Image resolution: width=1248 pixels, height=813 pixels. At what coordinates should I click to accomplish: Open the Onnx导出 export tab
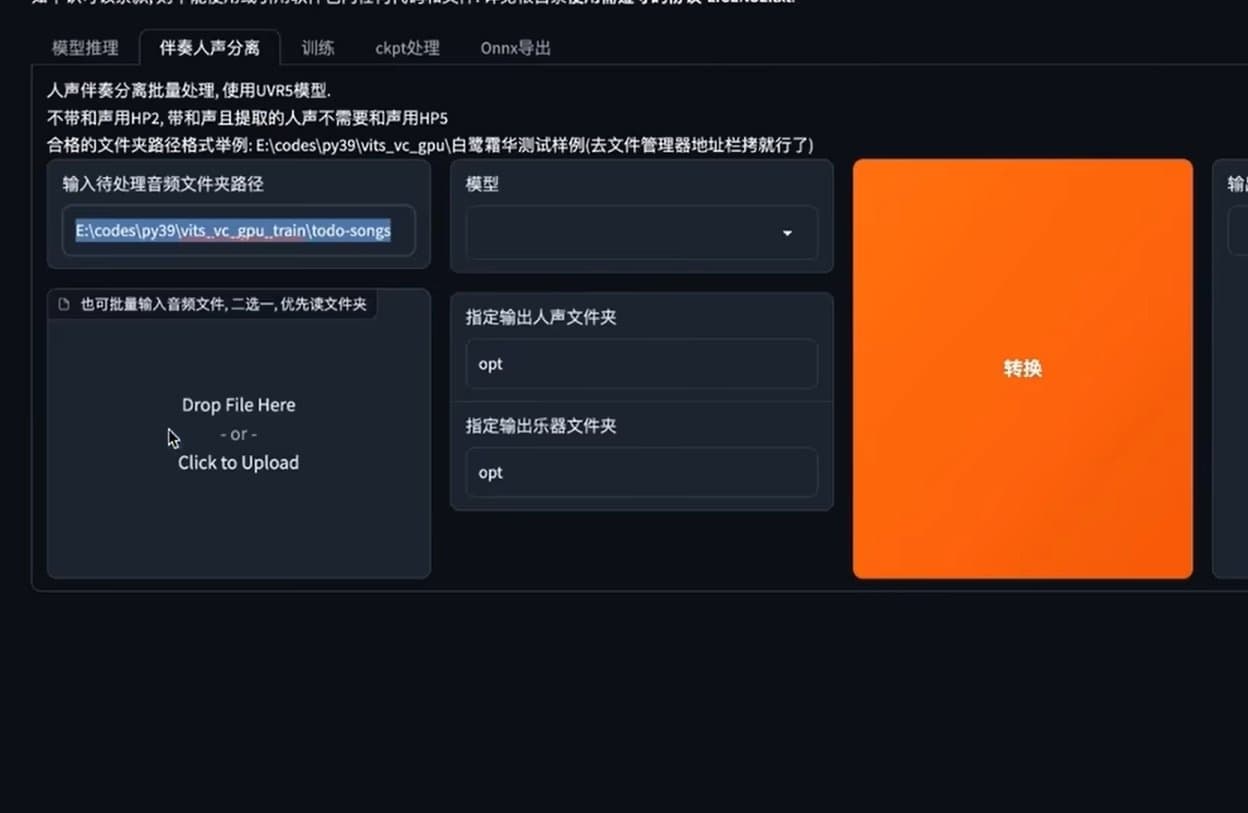514,47
